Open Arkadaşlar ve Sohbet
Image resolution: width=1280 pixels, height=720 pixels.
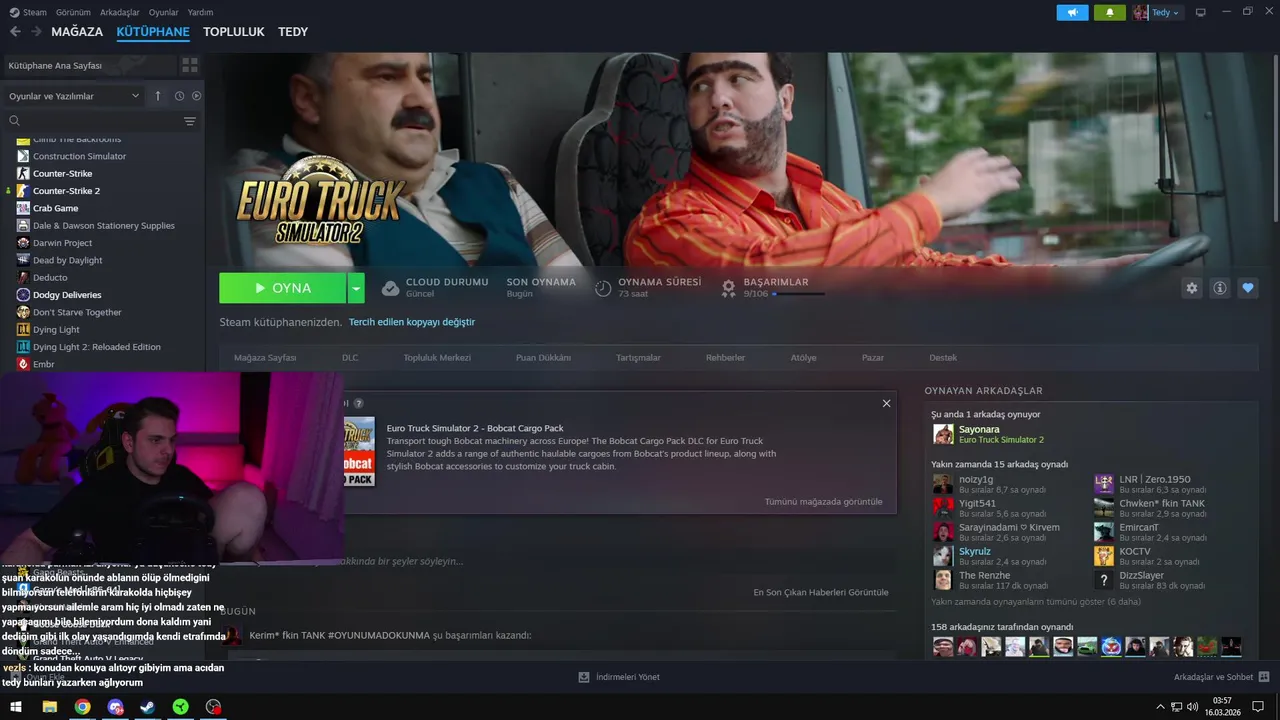point(1221,677)
